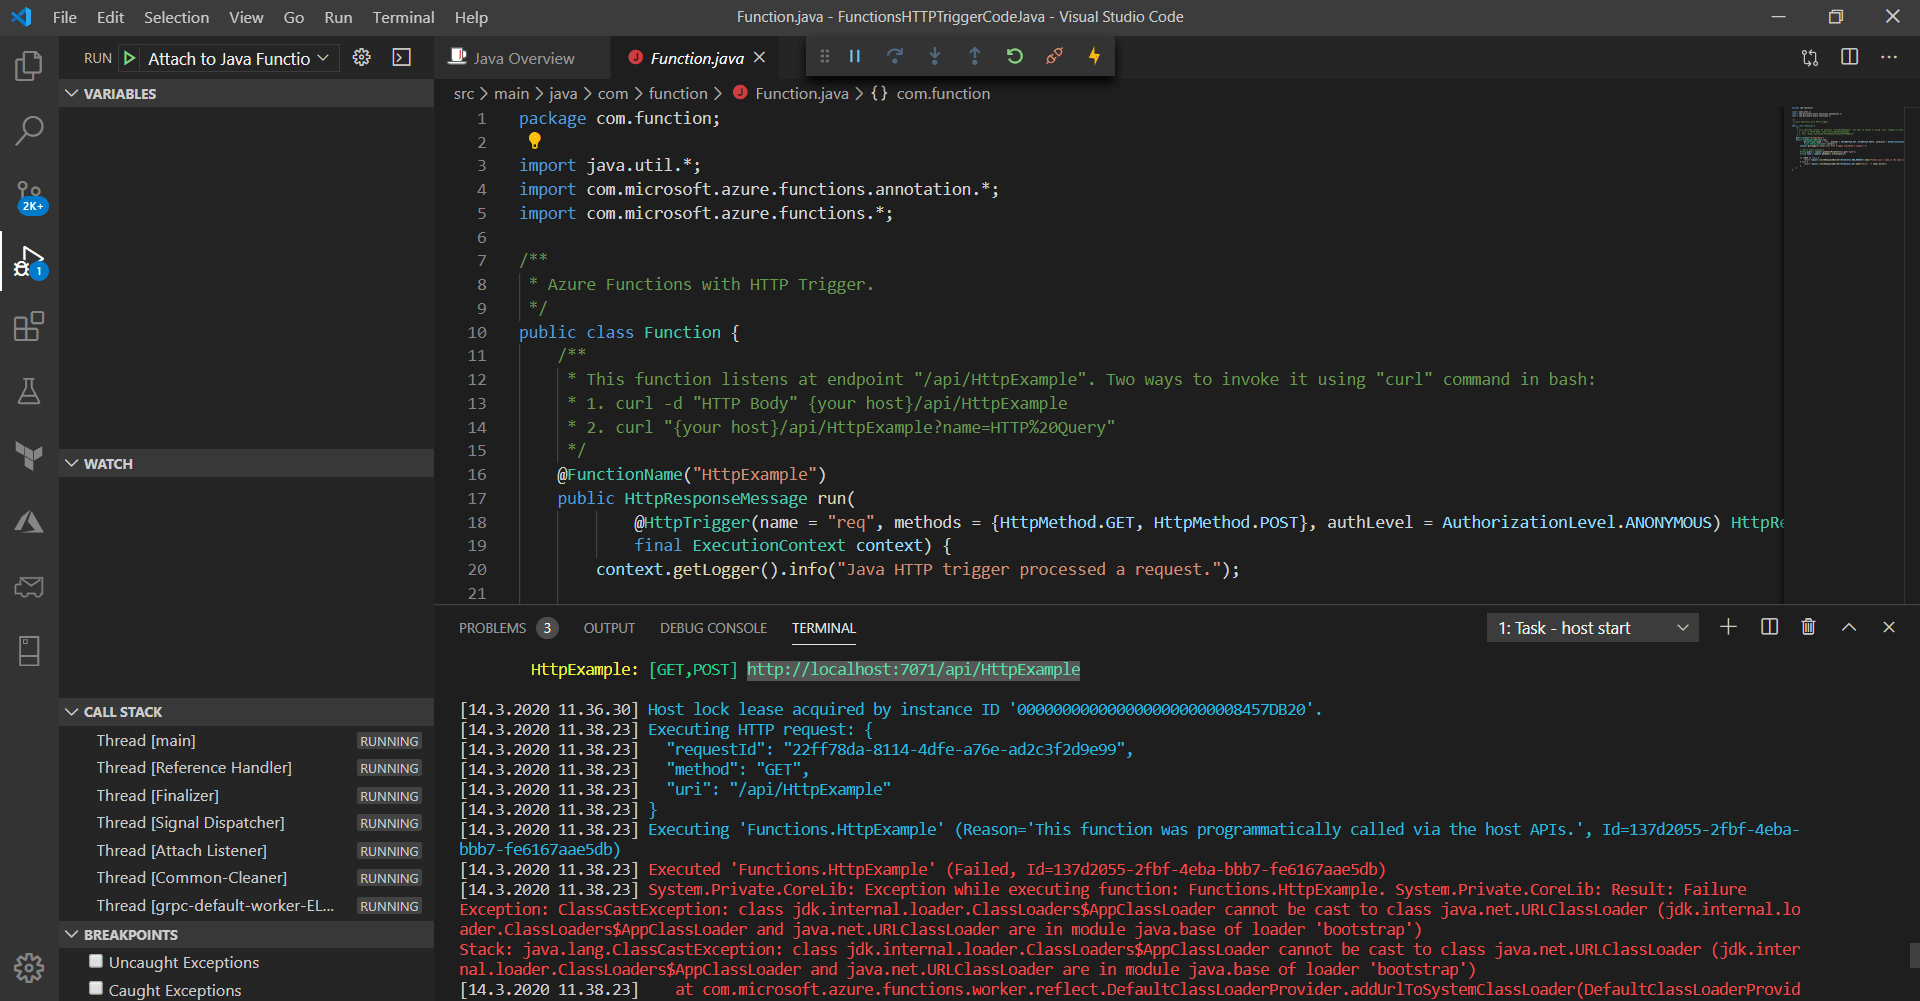The width and height of the screenshot is (1920, 1001).
Task: Click the 'com.function' breadcrumb segment
Action: coord(943,93)
